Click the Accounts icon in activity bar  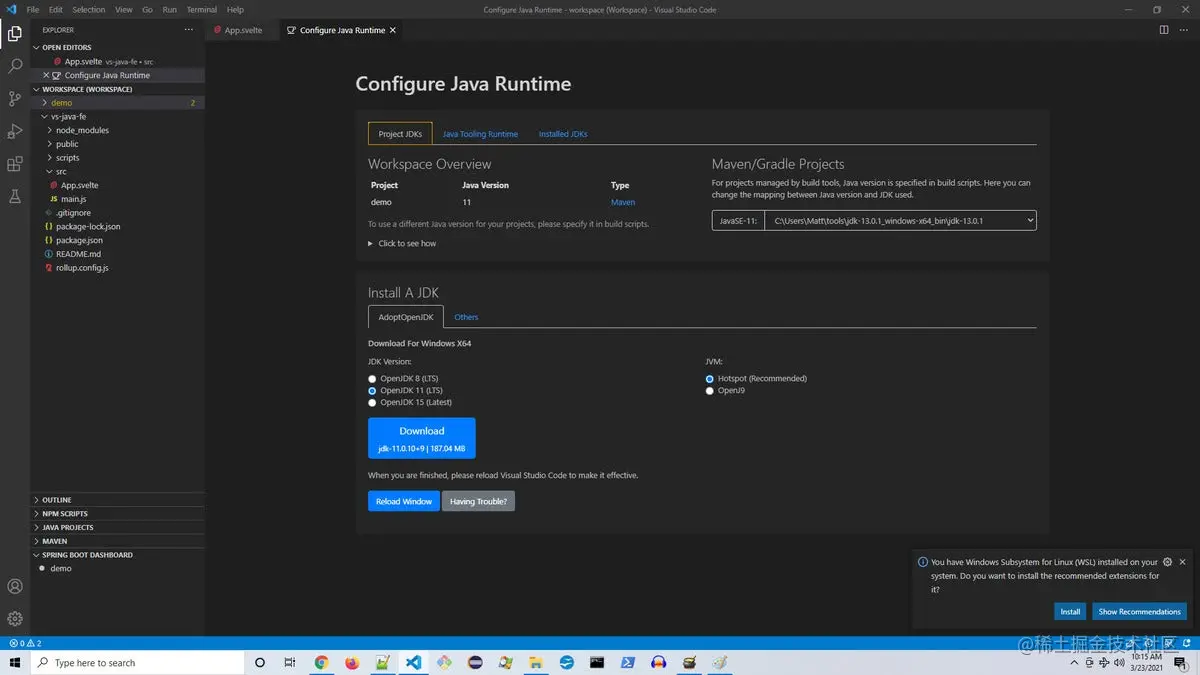[15, 587]
